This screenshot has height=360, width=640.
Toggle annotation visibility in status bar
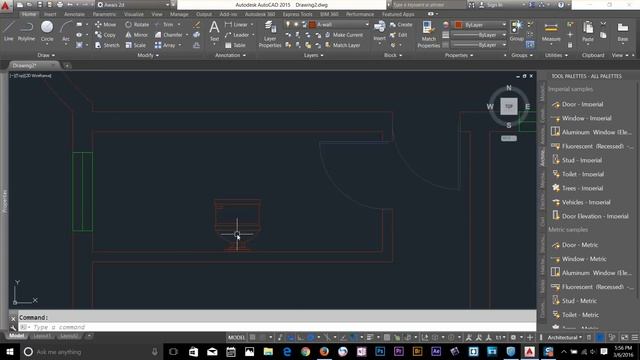coord(469,338)
